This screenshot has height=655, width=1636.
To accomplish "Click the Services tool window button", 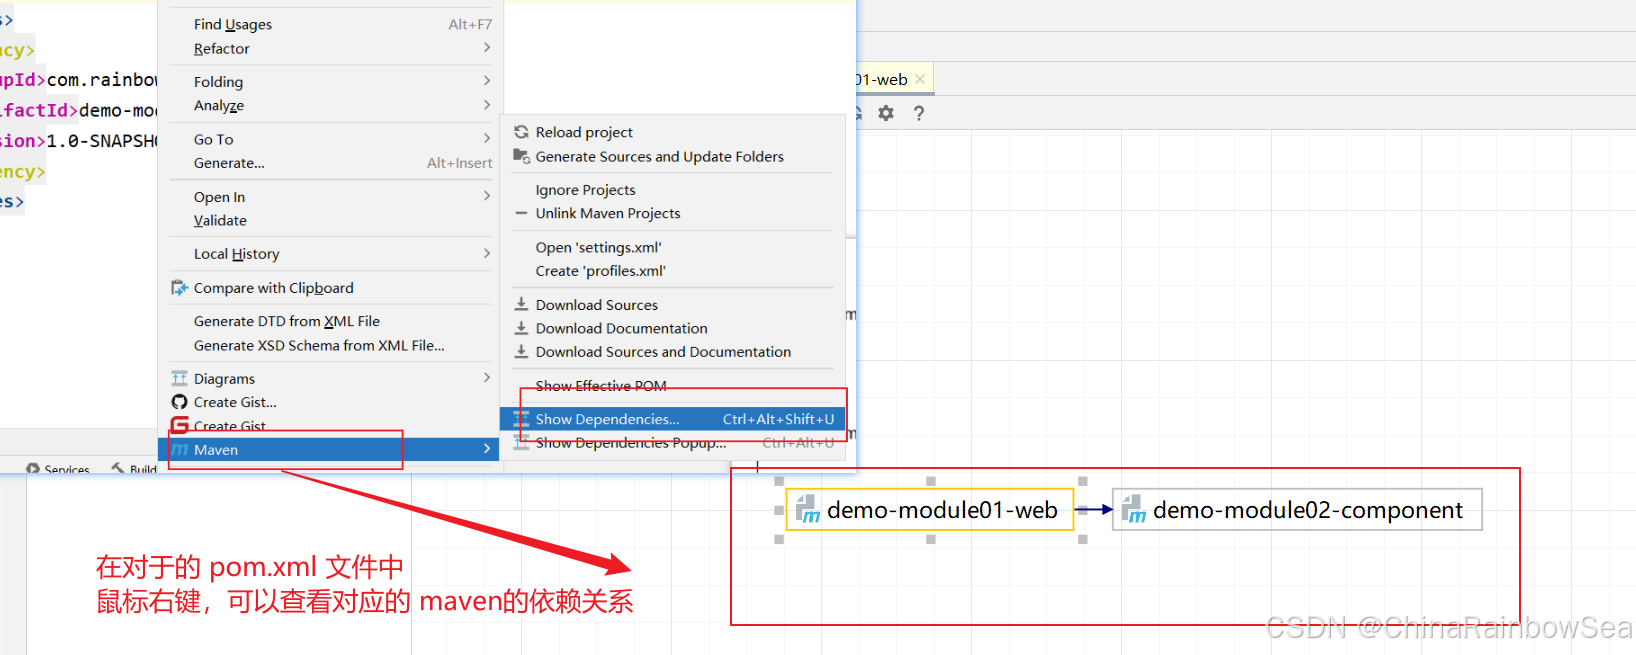I will point(58,469).
